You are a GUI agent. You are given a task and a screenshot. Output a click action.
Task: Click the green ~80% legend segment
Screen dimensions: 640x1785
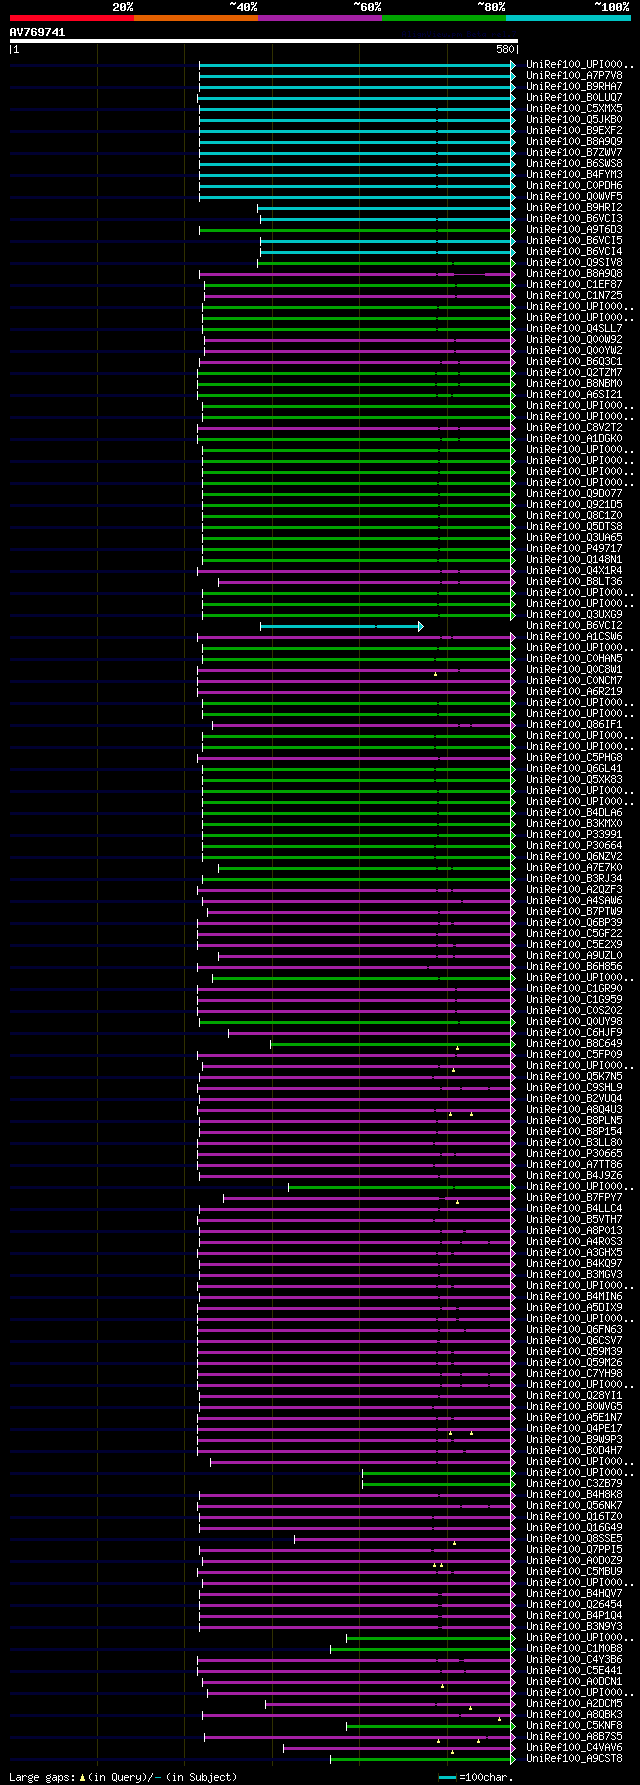pos(444,18)
